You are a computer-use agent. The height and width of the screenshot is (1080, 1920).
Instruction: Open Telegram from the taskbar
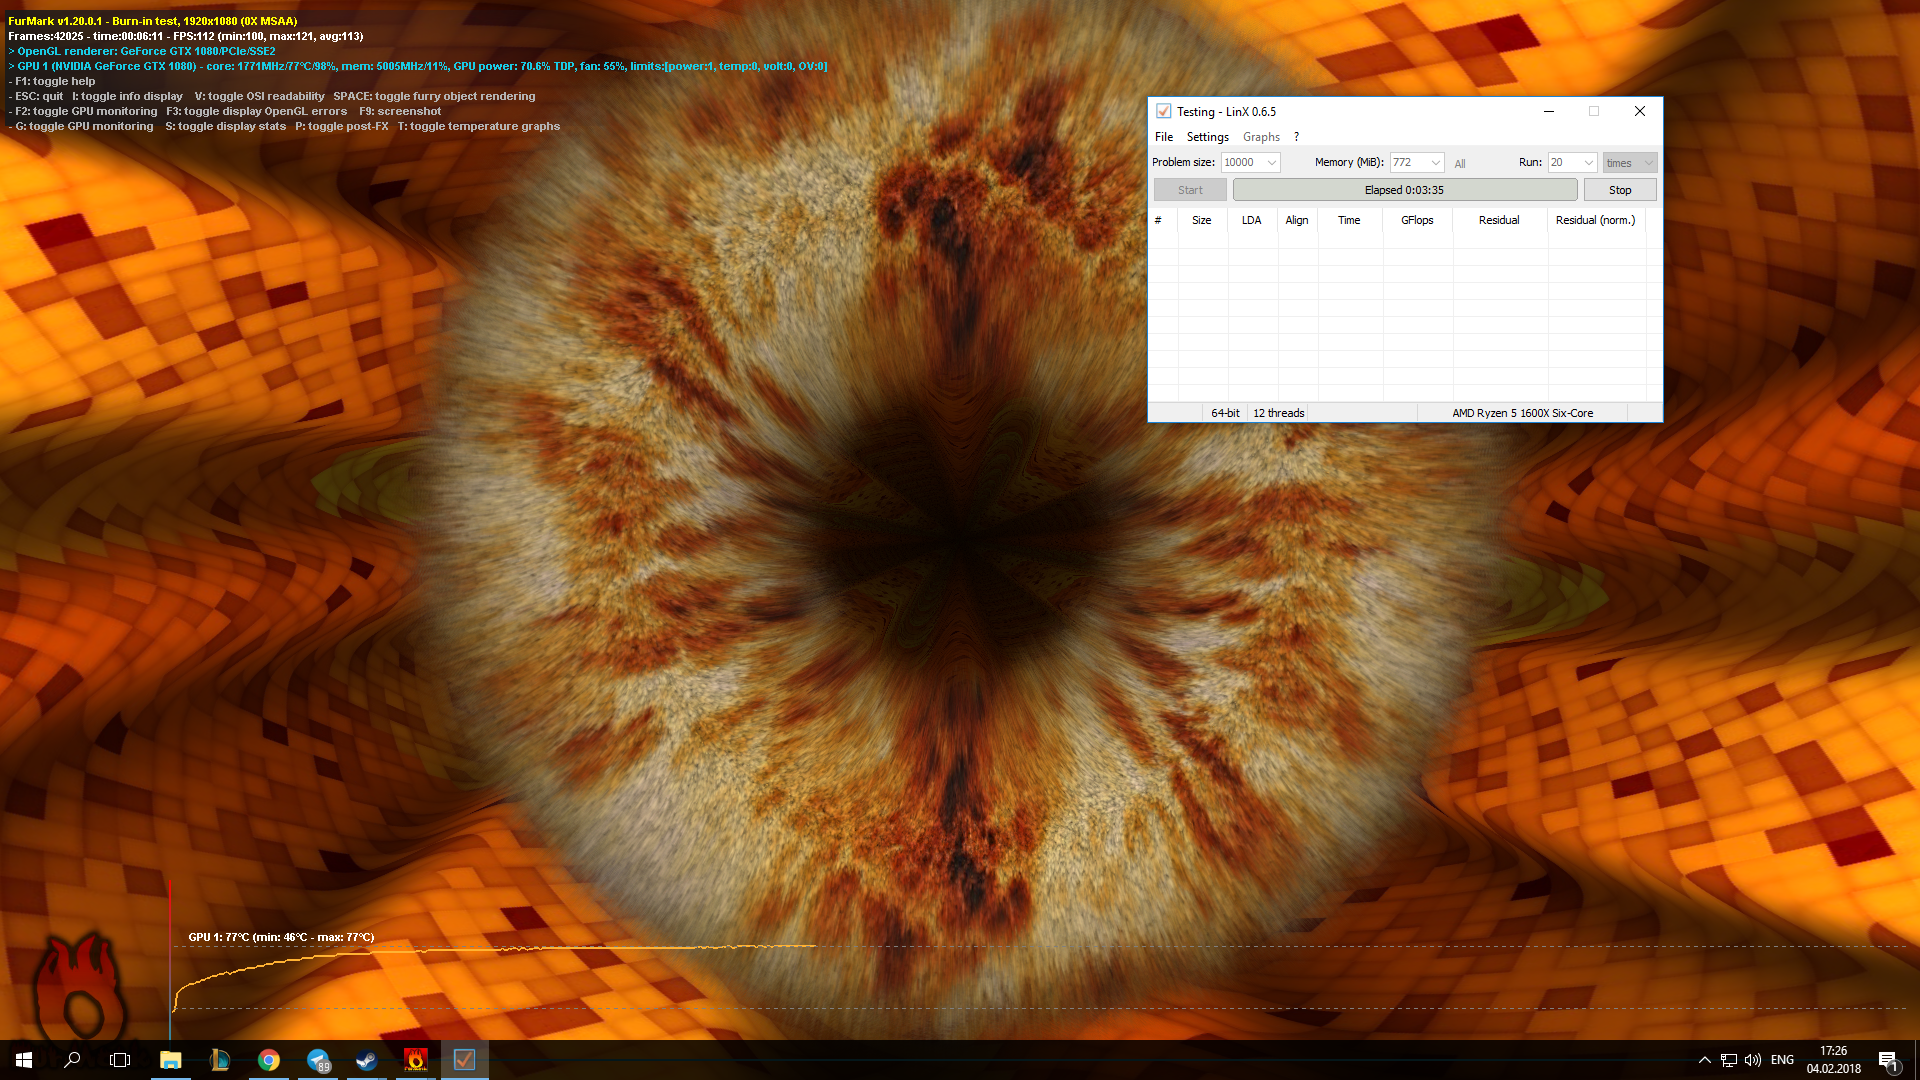point(317,1060)
